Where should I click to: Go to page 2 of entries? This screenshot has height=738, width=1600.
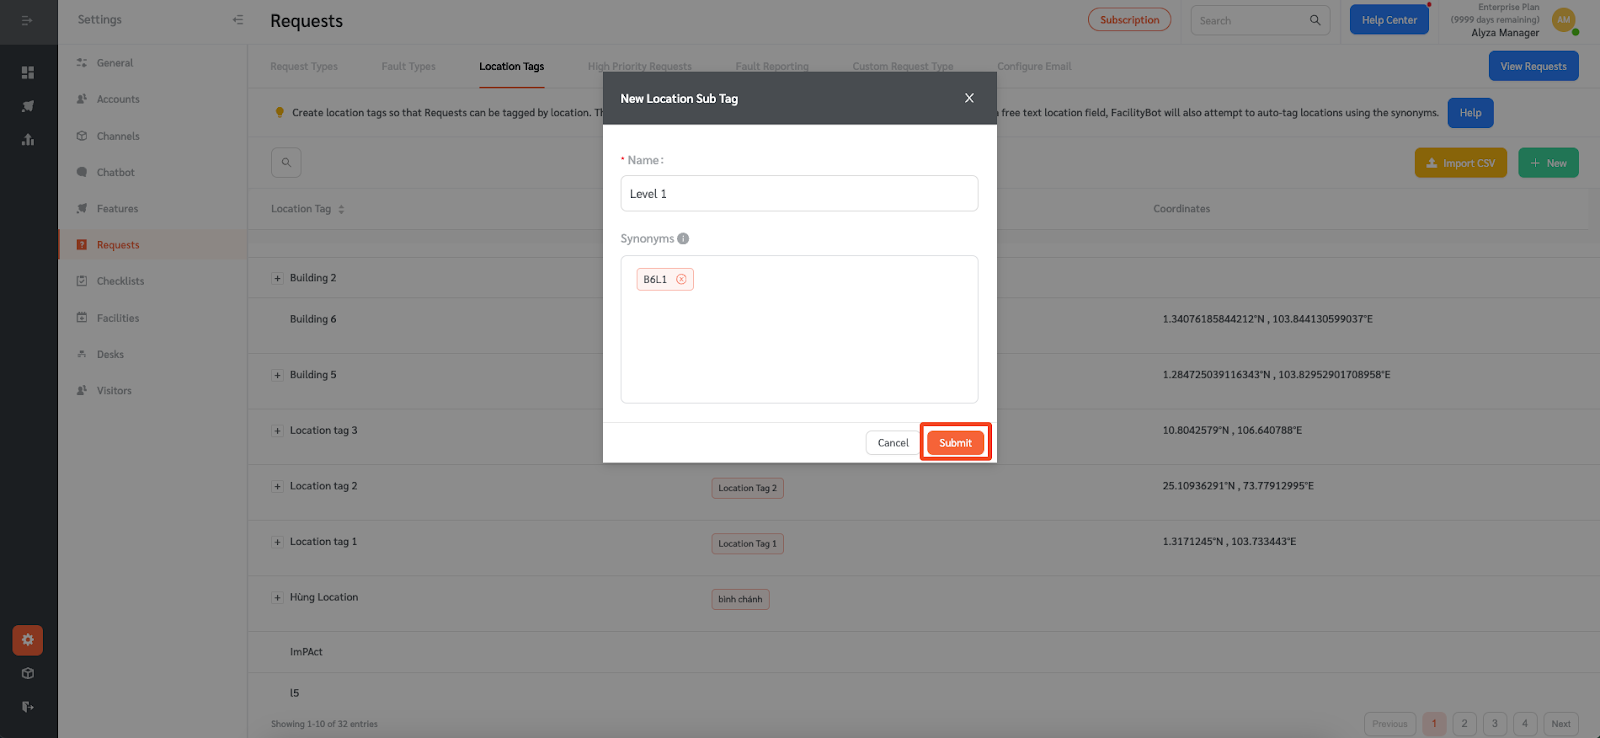[1464, 724]
